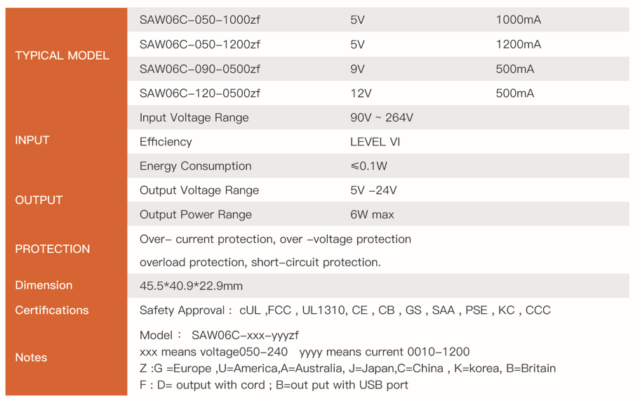The height and width of the screenshot is (401, 640).
Task: Click the INPUT section header
Action: click(x=33, y=141)
